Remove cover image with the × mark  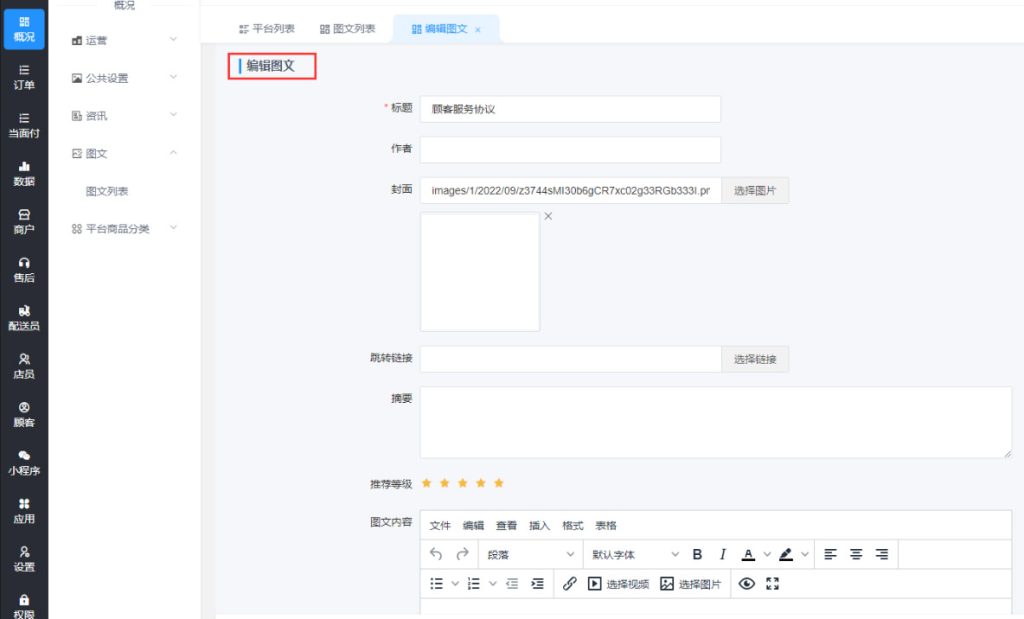[548, 216]
